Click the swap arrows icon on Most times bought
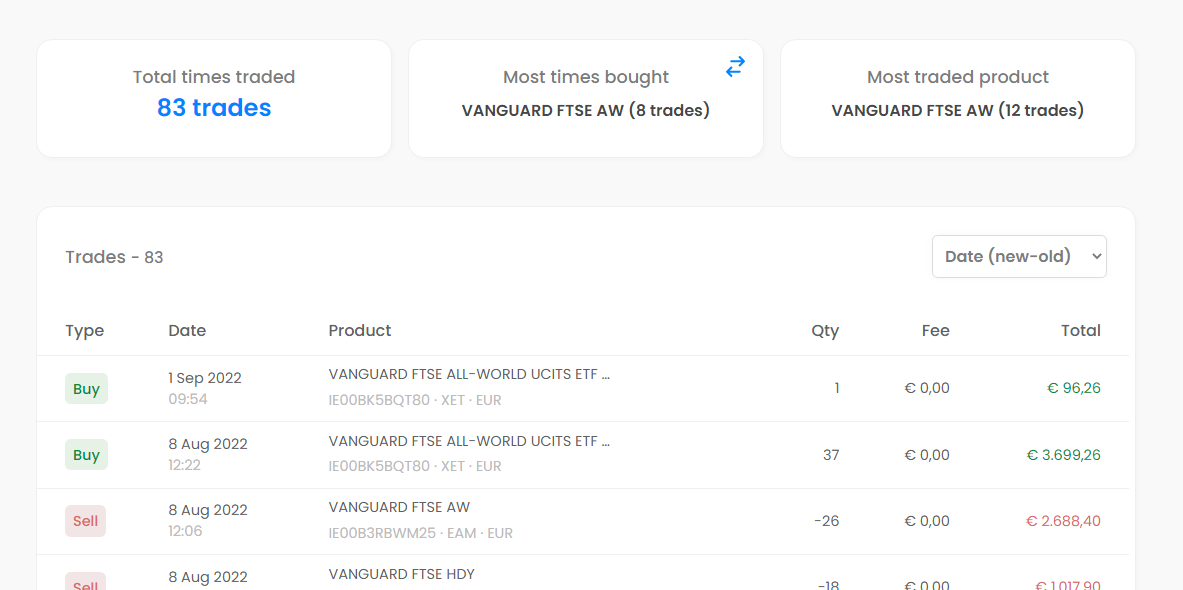 [735, 67]
